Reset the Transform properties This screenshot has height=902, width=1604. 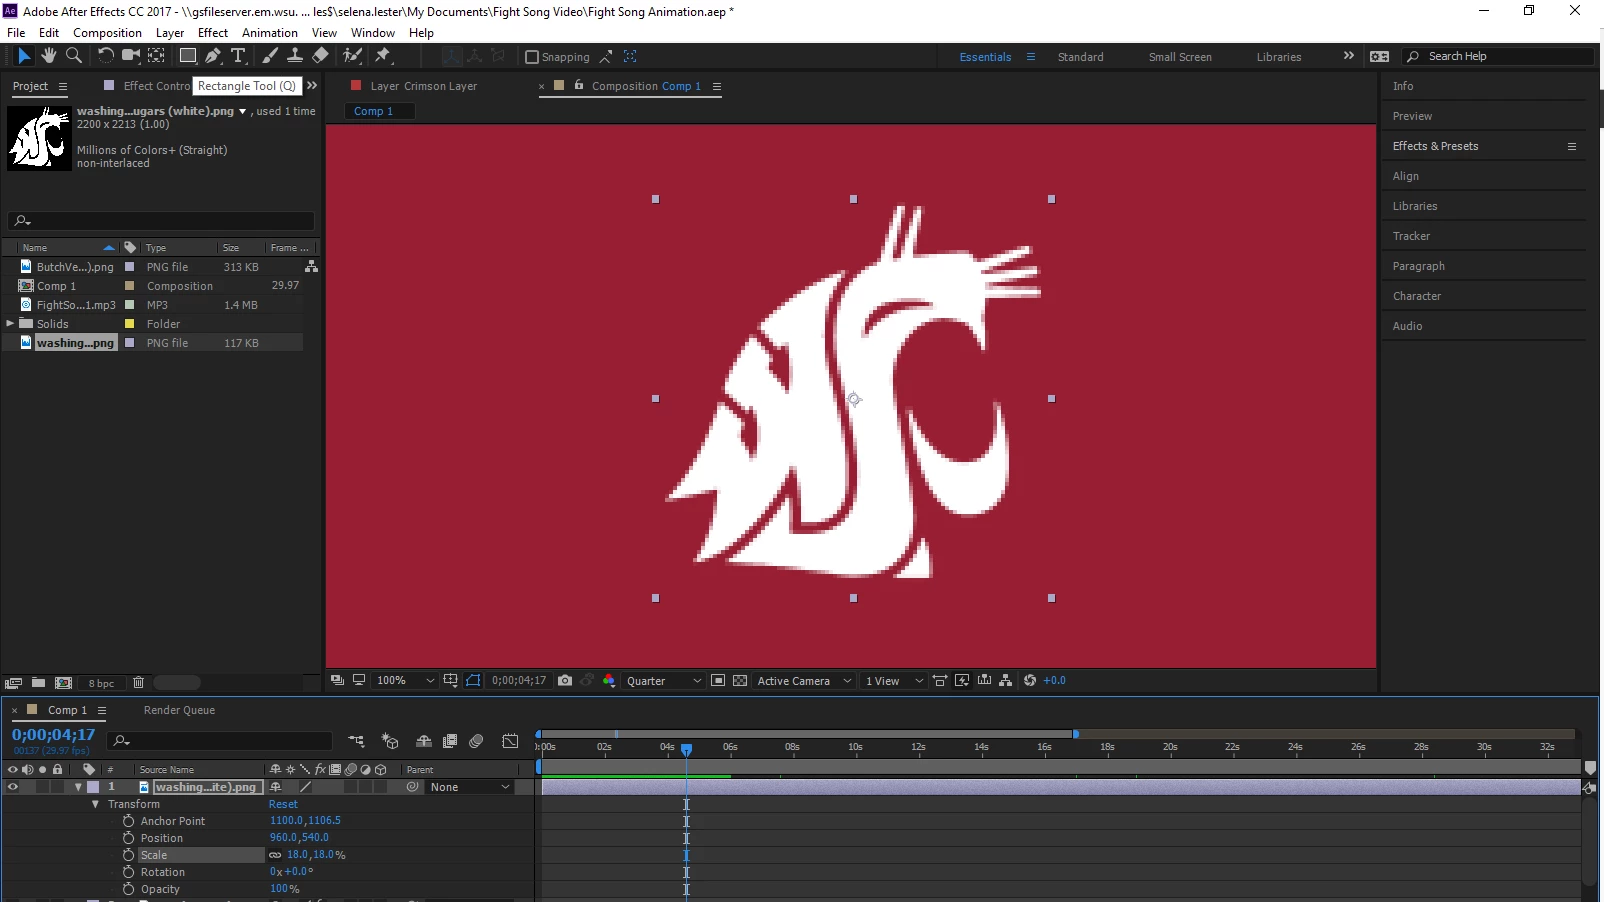point(283,804)
